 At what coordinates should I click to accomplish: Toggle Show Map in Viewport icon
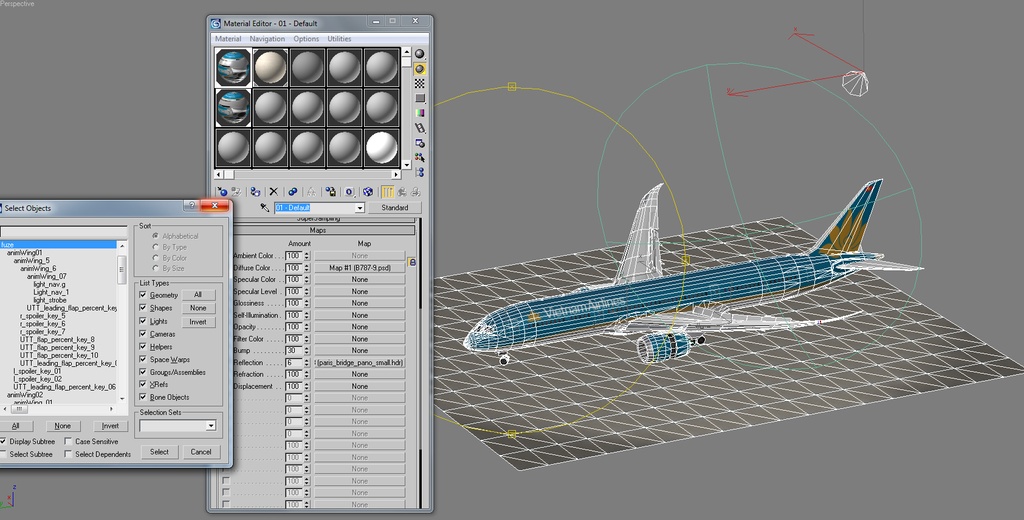tap(368, 191)
